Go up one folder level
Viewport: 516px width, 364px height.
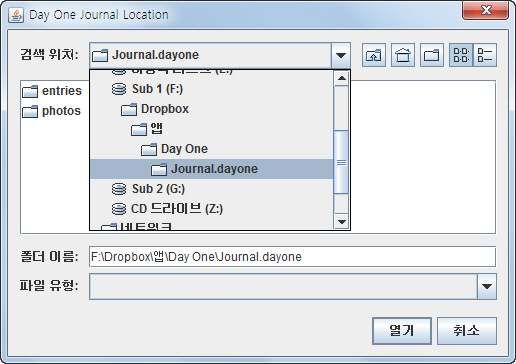[374, 55]
